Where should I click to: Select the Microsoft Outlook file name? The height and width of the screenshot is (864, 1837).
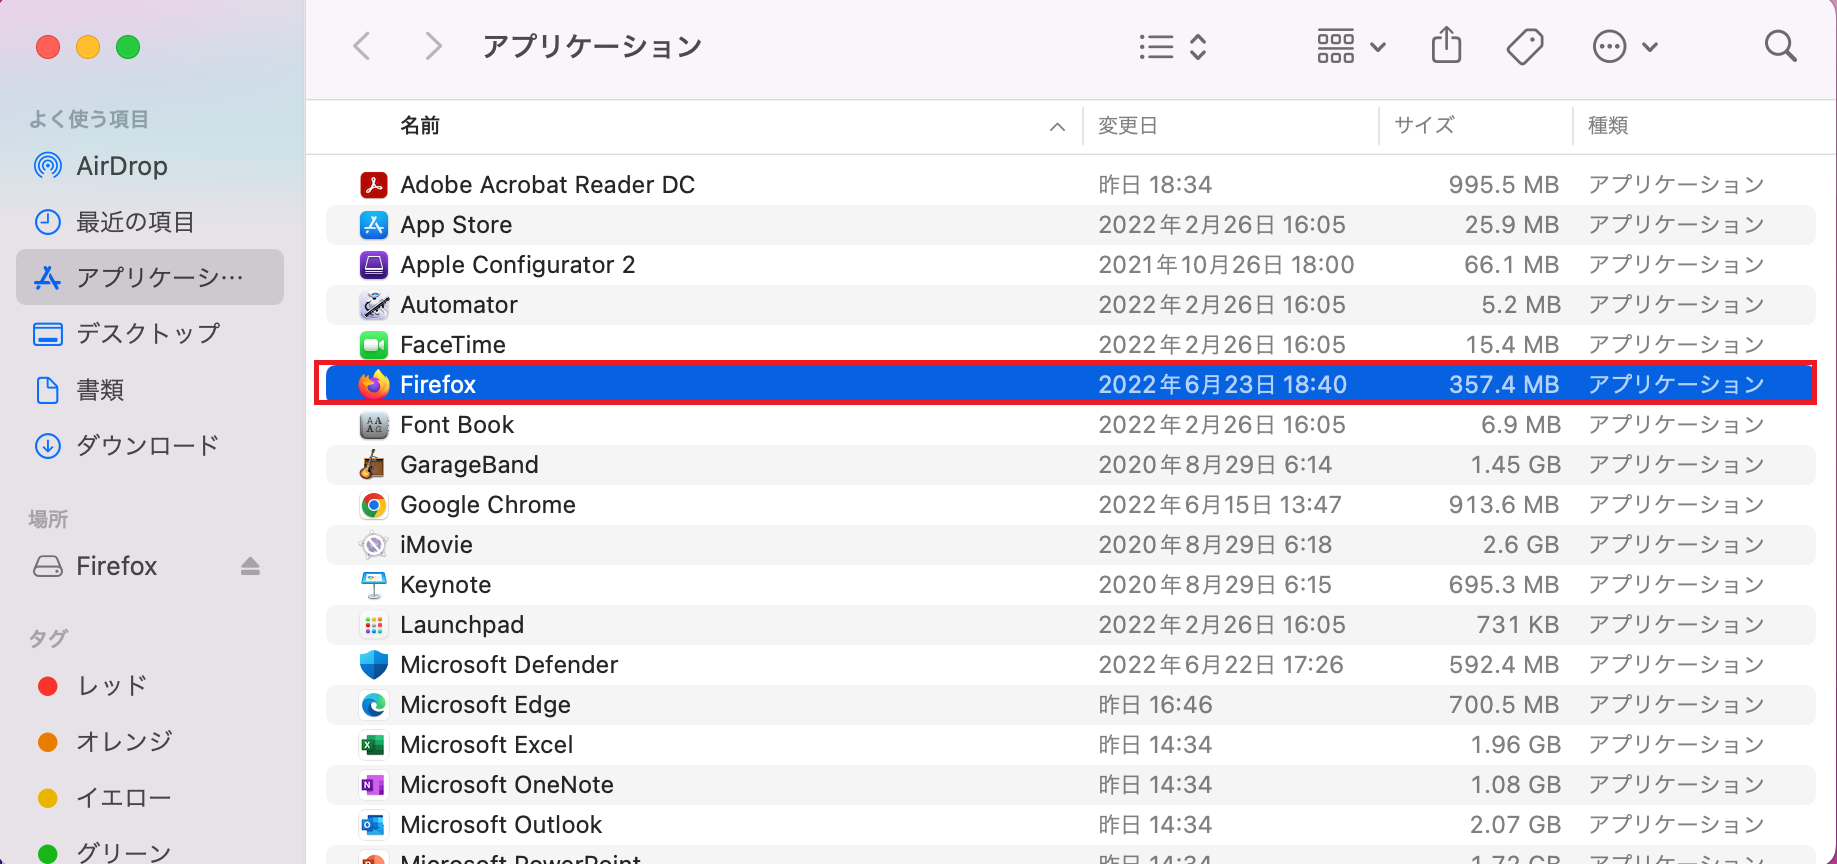click(501, 825)
